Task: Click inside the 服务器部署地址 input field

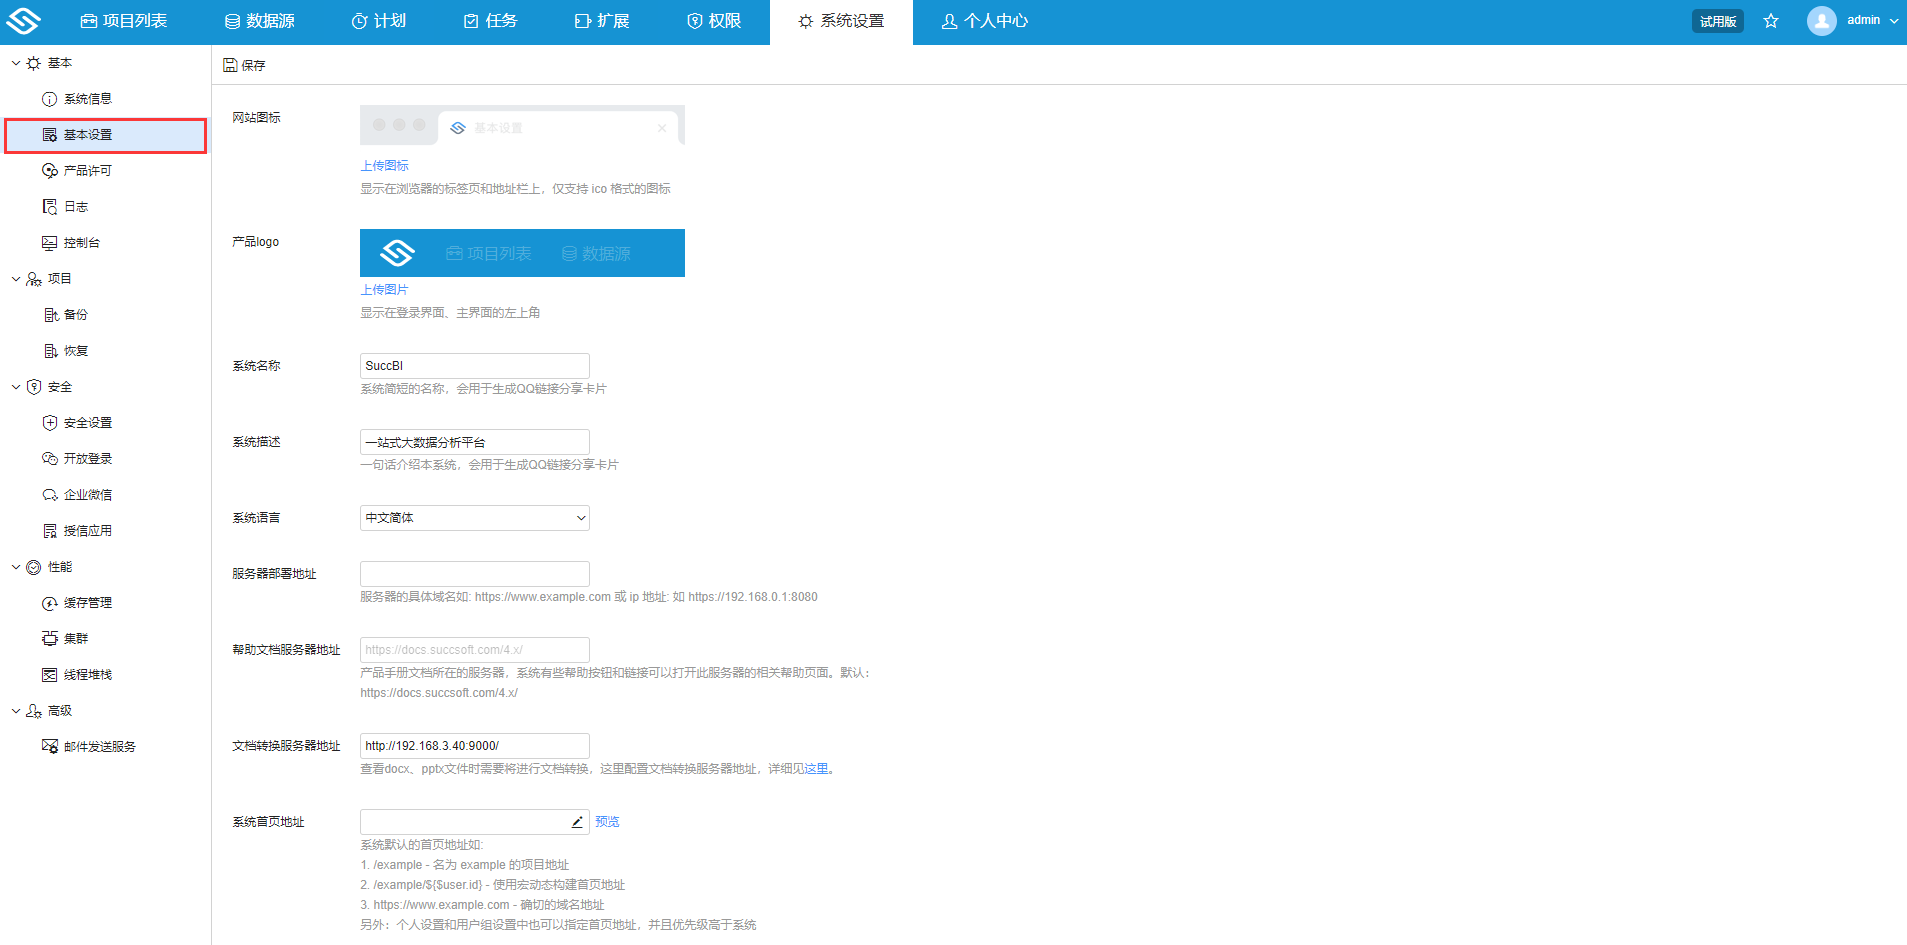Action: (474, 573)
